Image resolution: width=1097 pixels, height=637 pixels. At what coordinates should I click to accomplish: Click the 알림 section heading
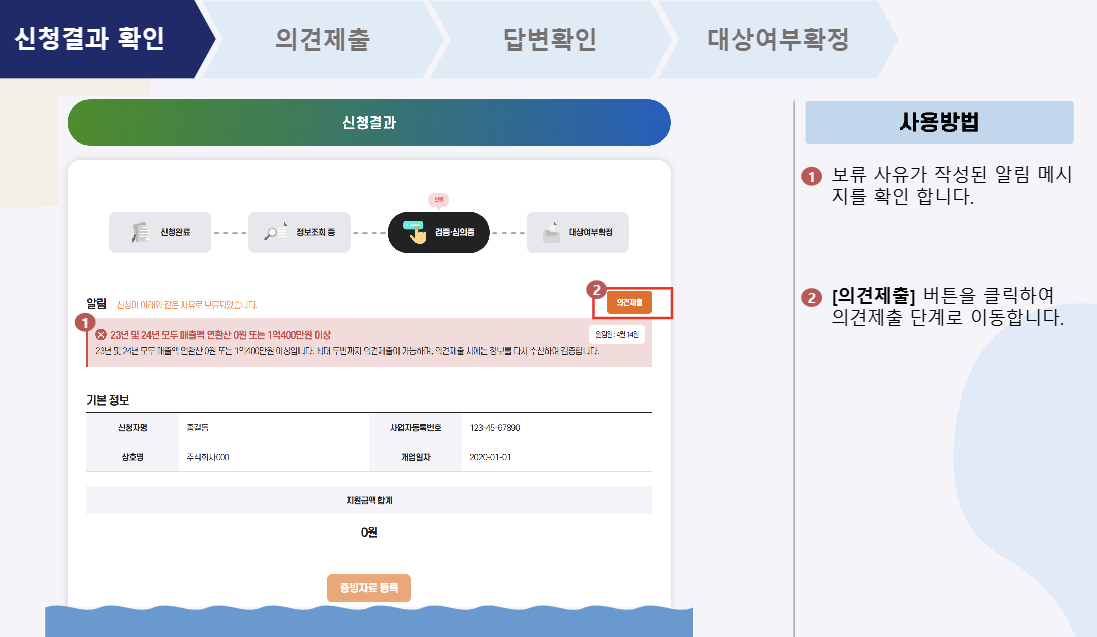(96, 303)
